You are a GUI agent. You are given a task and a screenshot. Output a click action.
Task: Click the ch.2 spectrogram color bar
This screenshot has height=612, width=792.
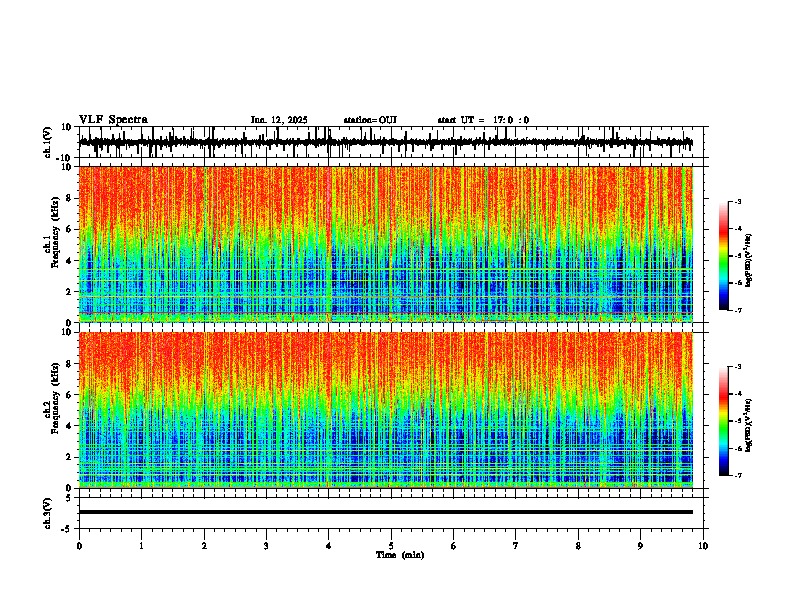tap(724, 421)
